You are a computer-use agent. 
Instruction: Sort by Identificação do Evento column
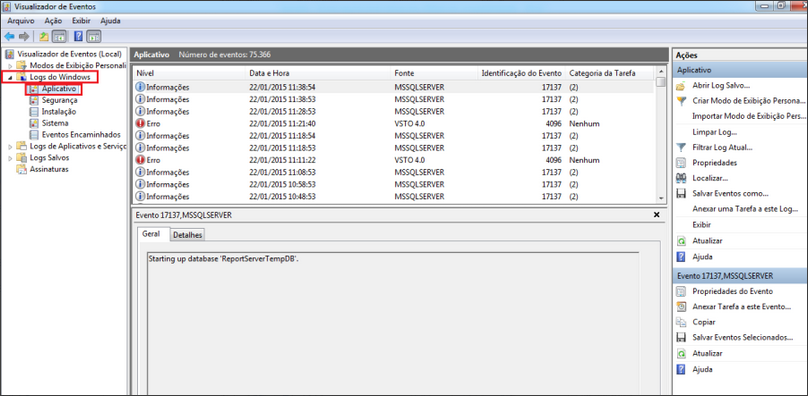point(521,73)
